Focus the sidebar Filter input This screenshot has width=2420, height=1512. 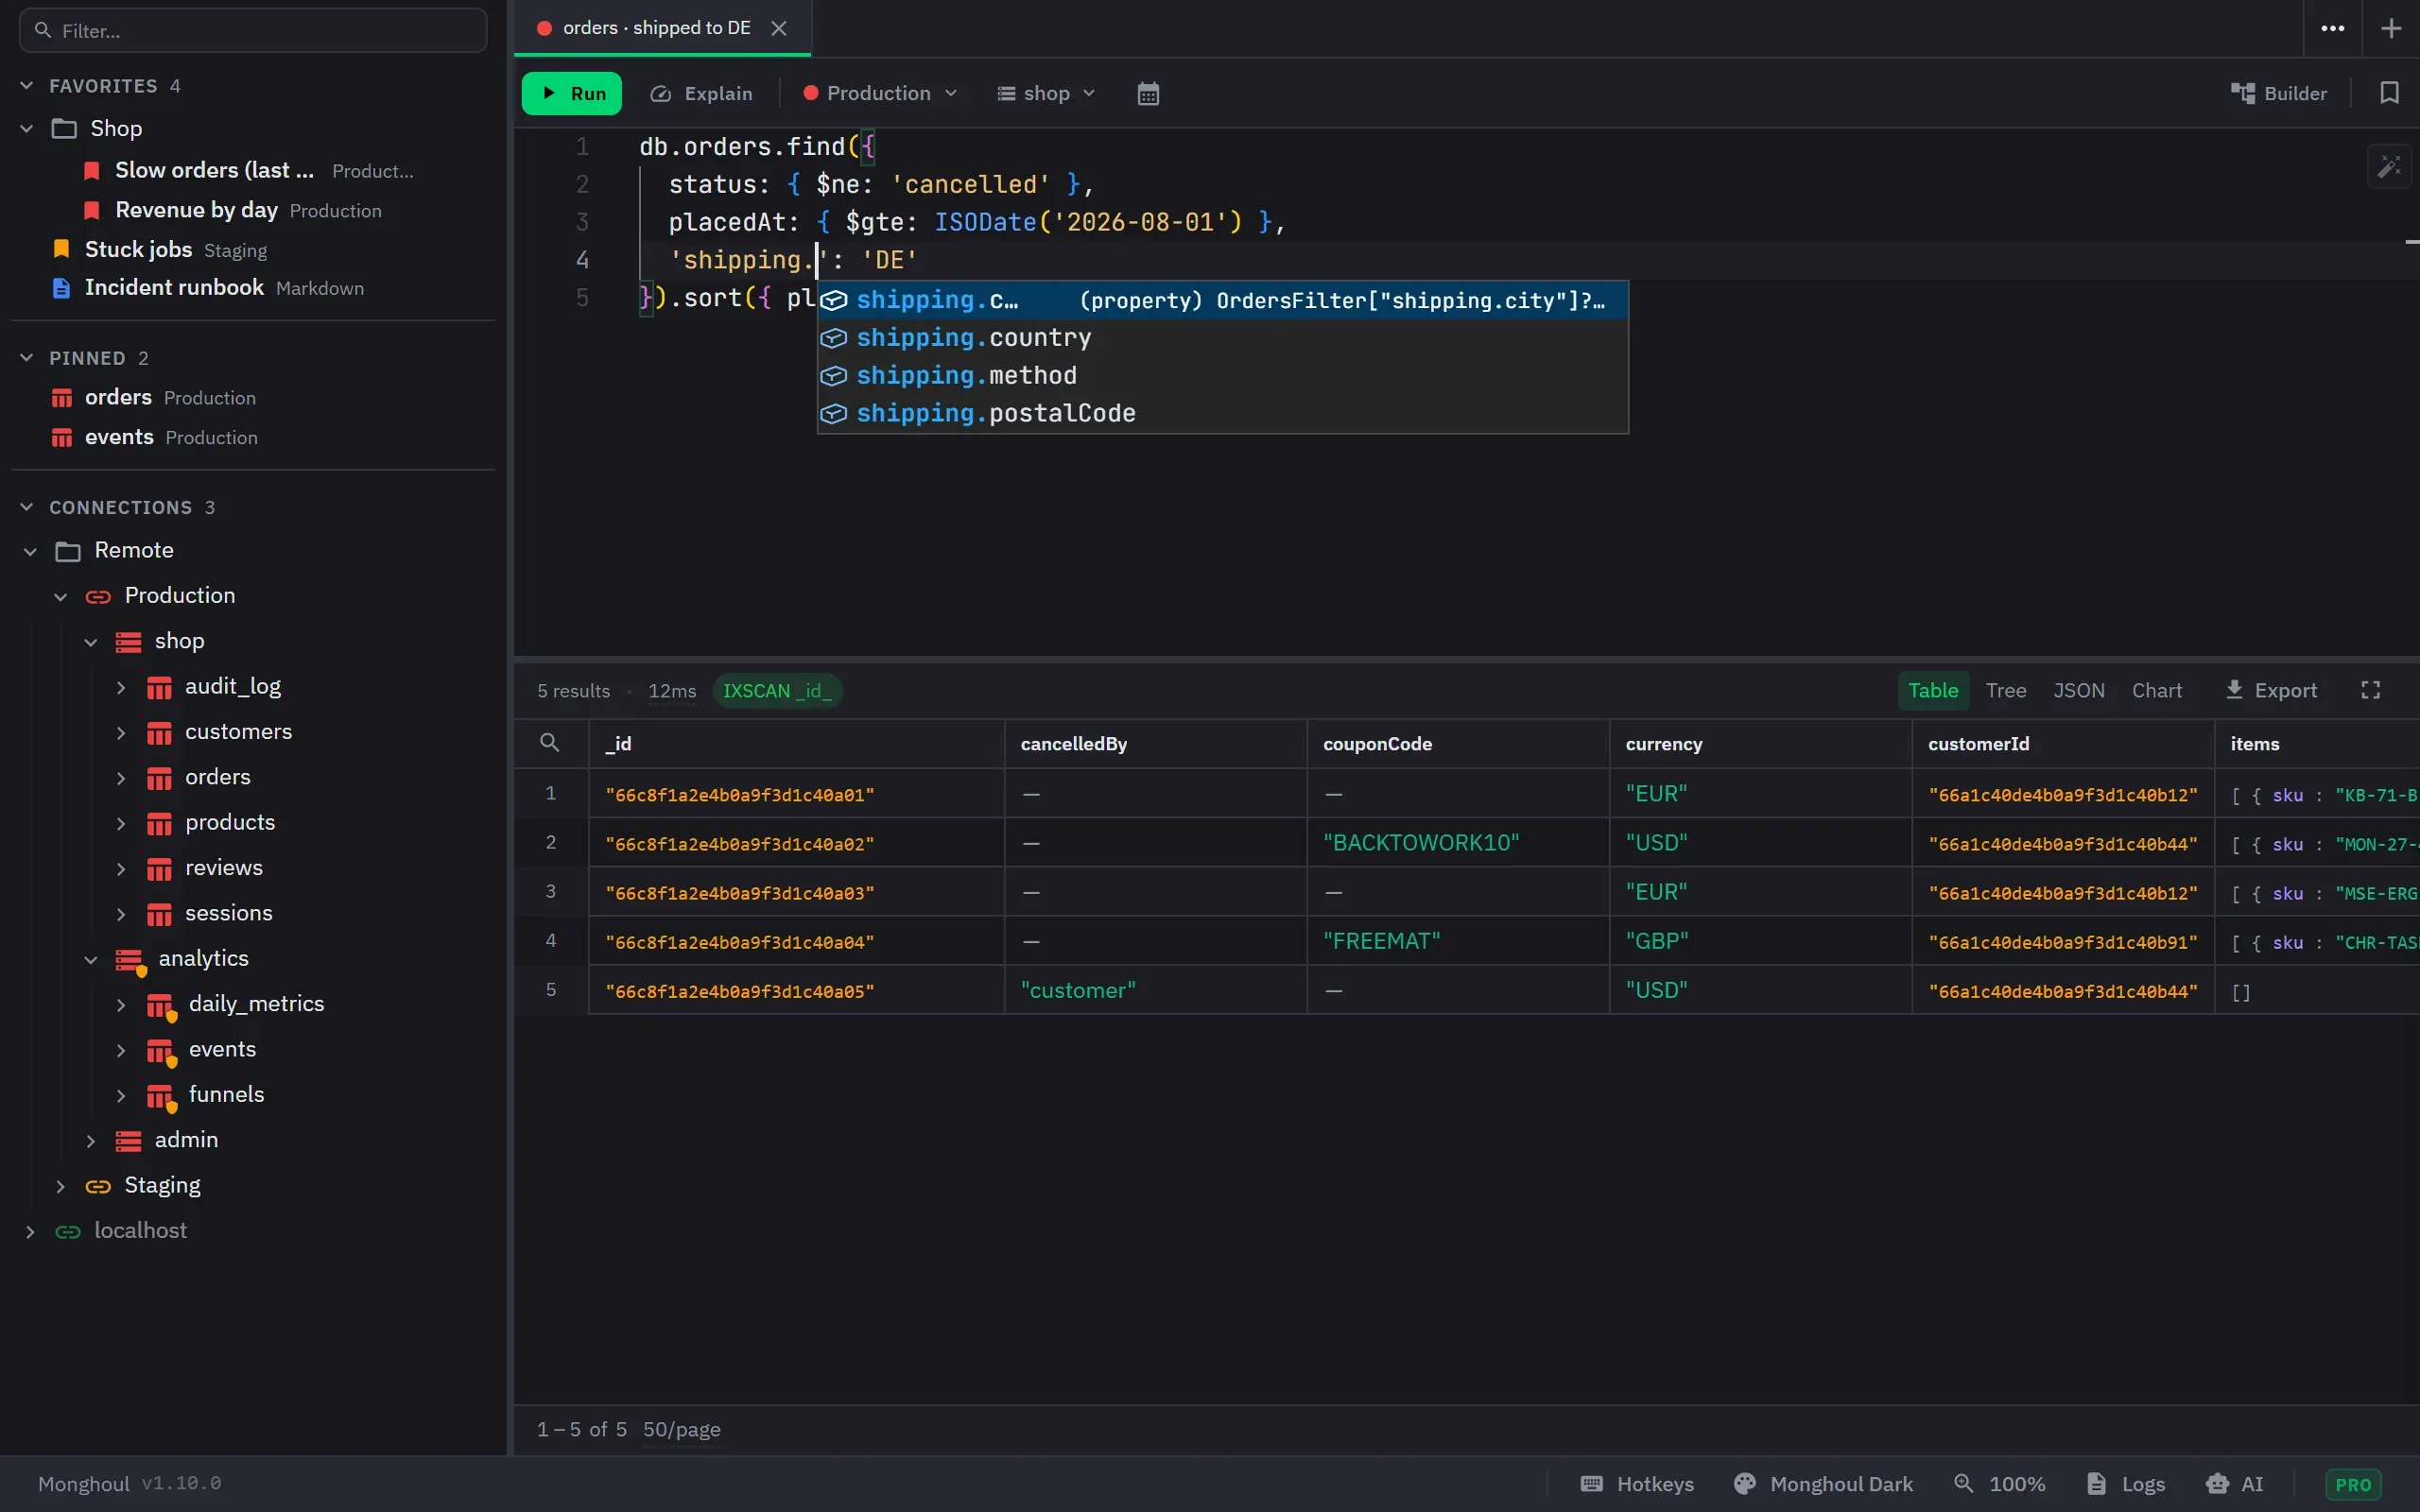253,30
